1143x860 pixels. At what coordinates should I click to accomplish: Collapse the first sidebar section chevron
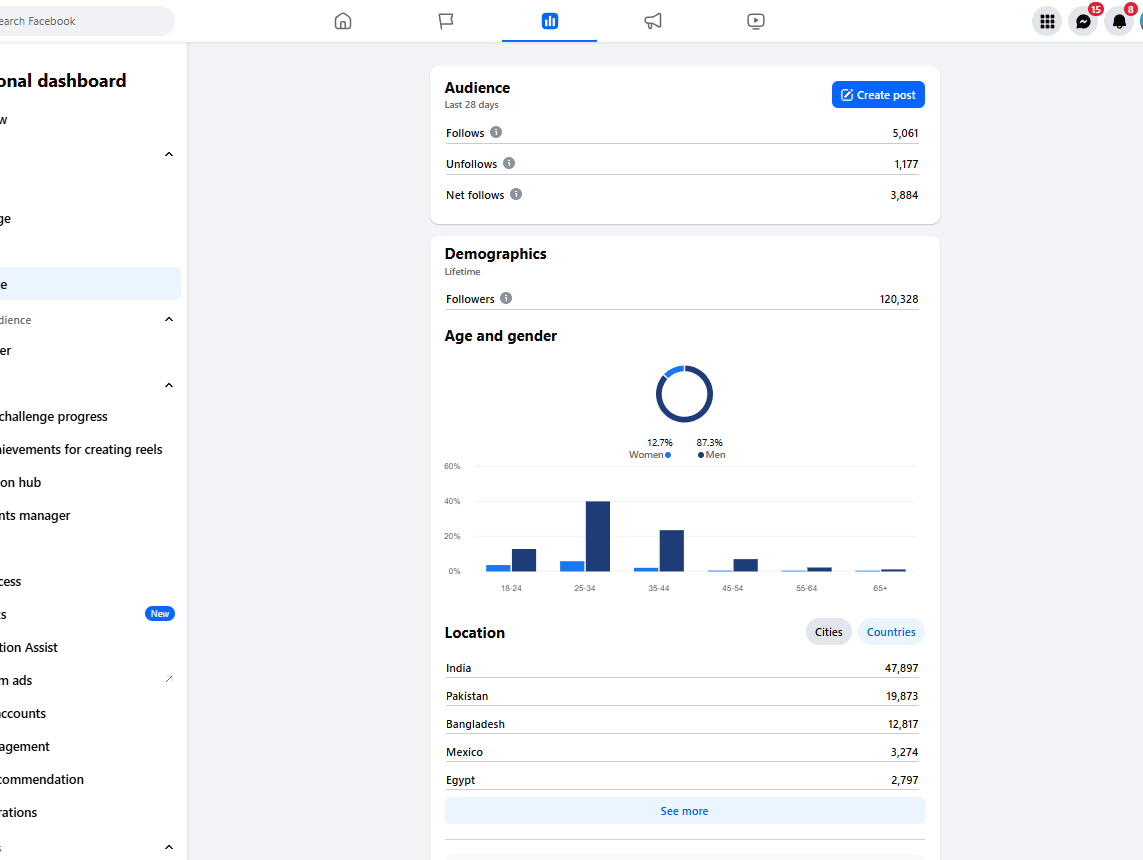pyautogui.click(x=169, y=155)
